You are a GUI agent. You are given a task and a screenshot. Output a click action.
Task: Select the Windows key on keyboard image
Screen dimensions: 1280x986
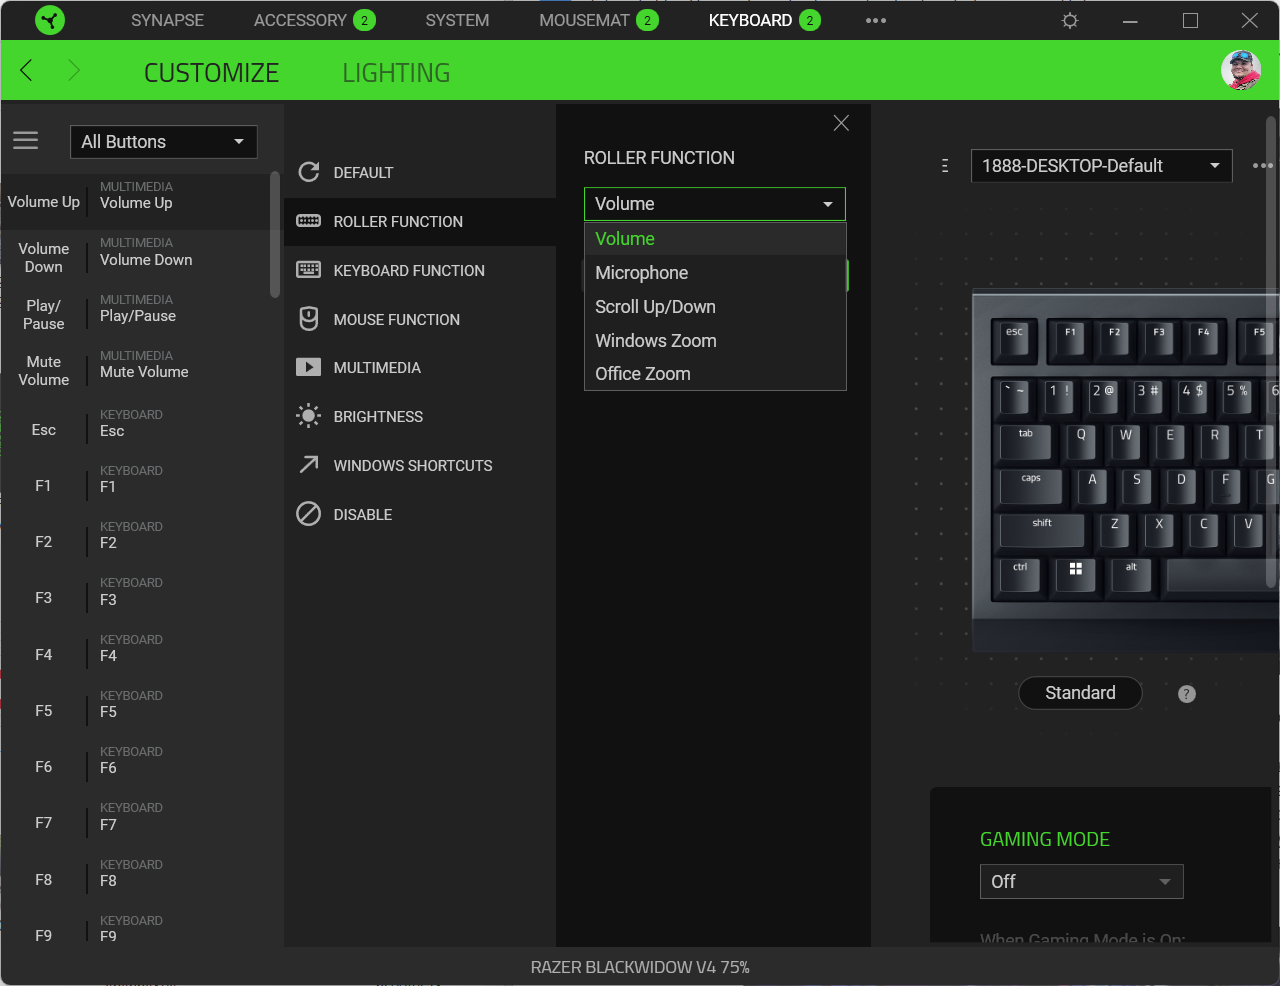pos(1076,574)
